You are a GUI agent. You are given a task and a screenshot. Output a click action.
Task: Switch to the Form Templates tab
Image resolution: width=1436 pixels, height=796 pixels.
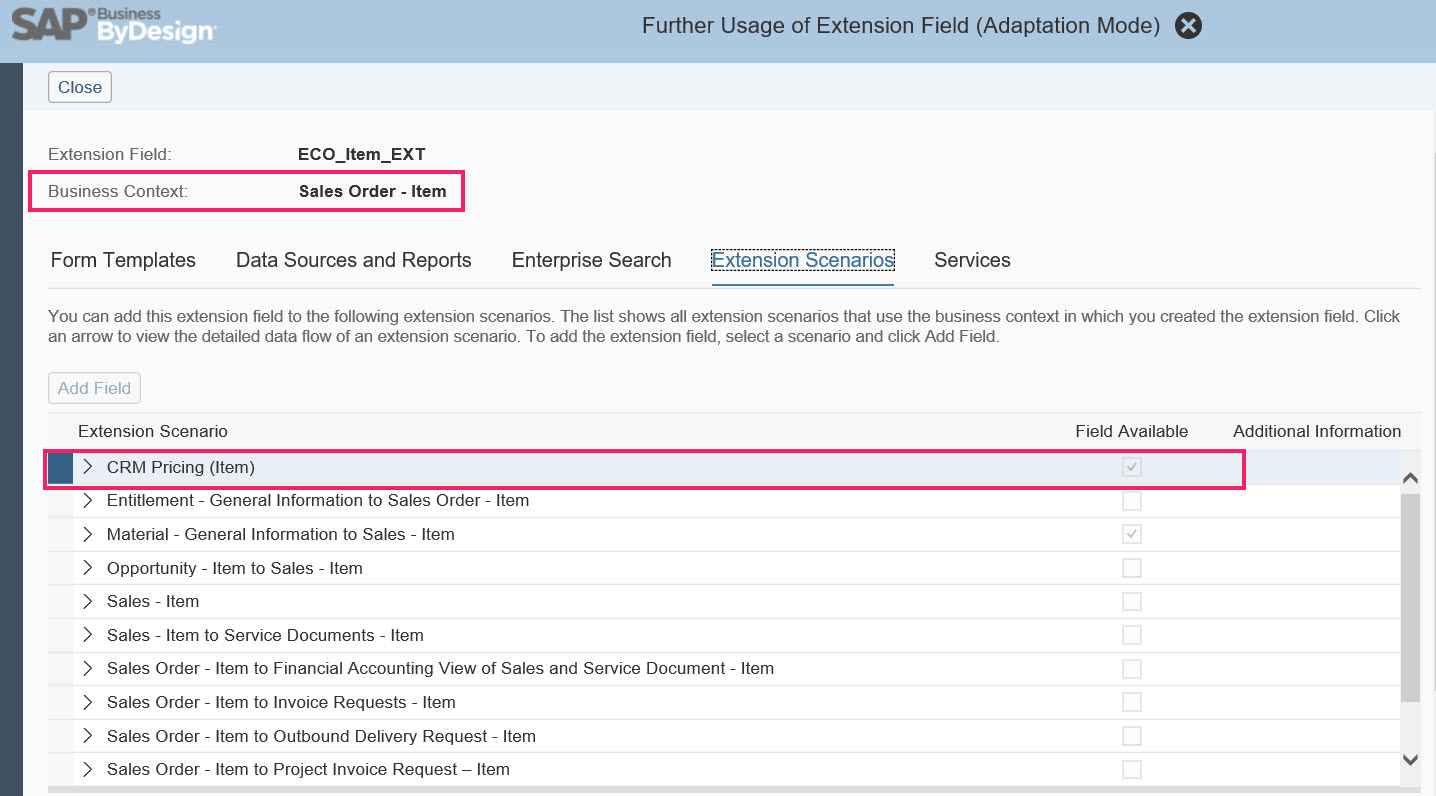pyautogui.click(x=123, y=260)
